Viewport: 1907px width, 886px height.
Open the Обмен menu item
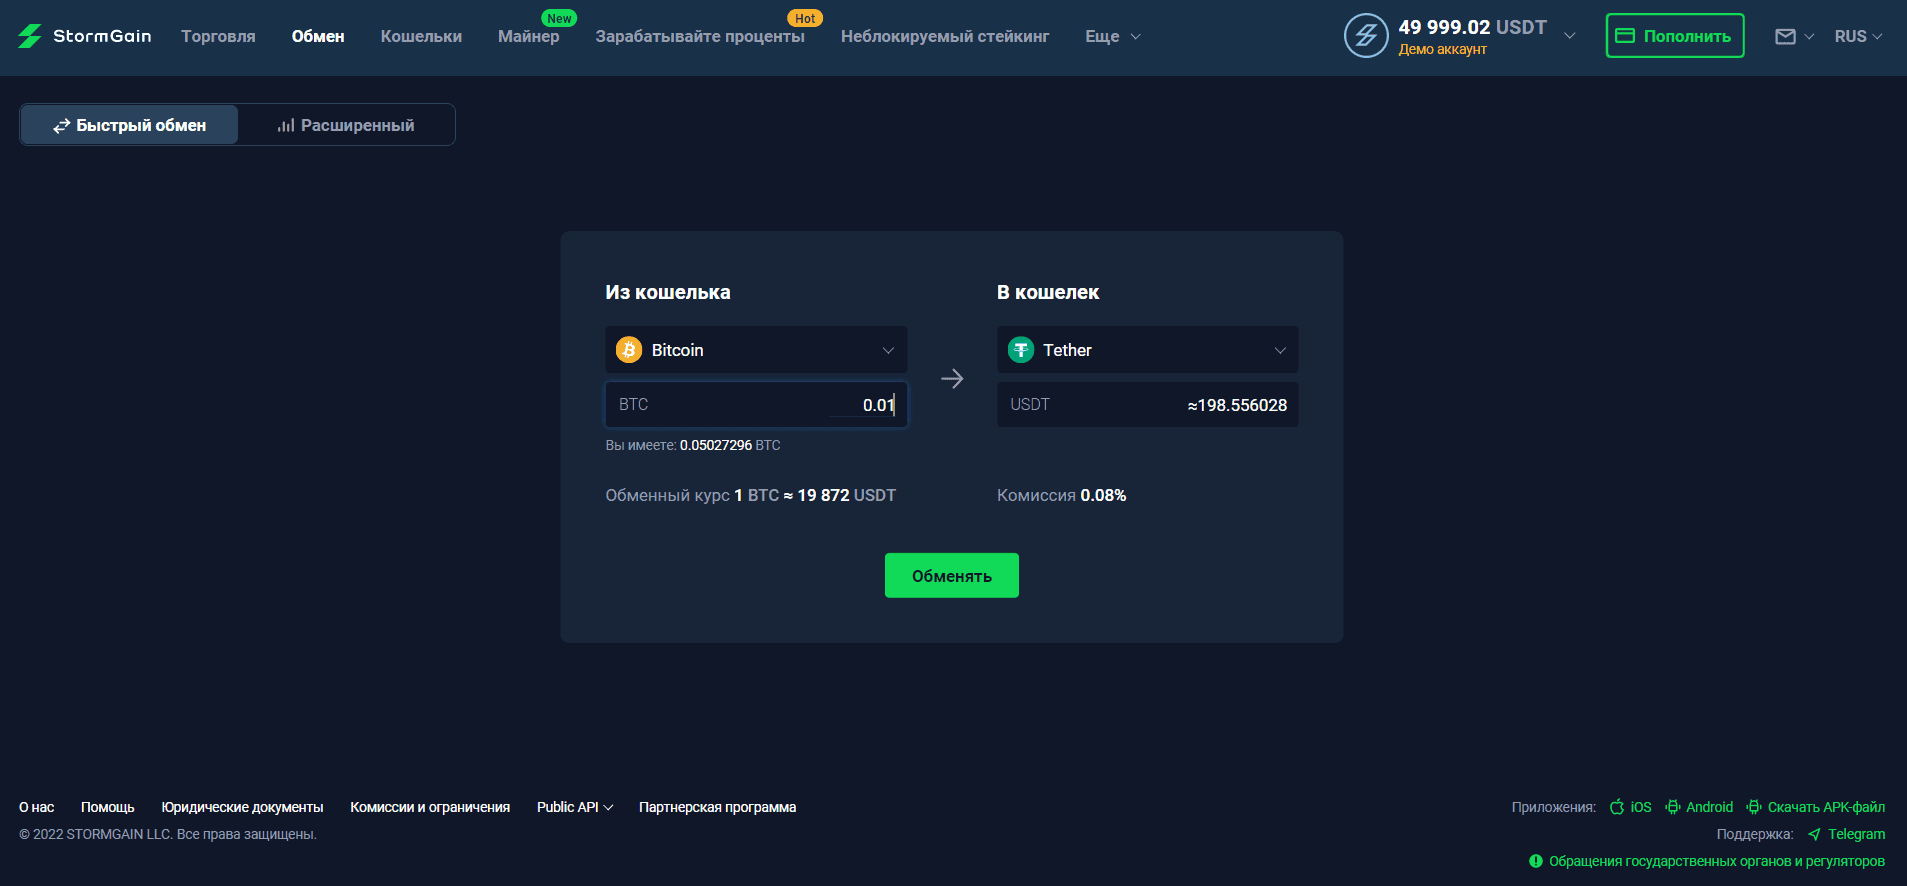[318, 36]
